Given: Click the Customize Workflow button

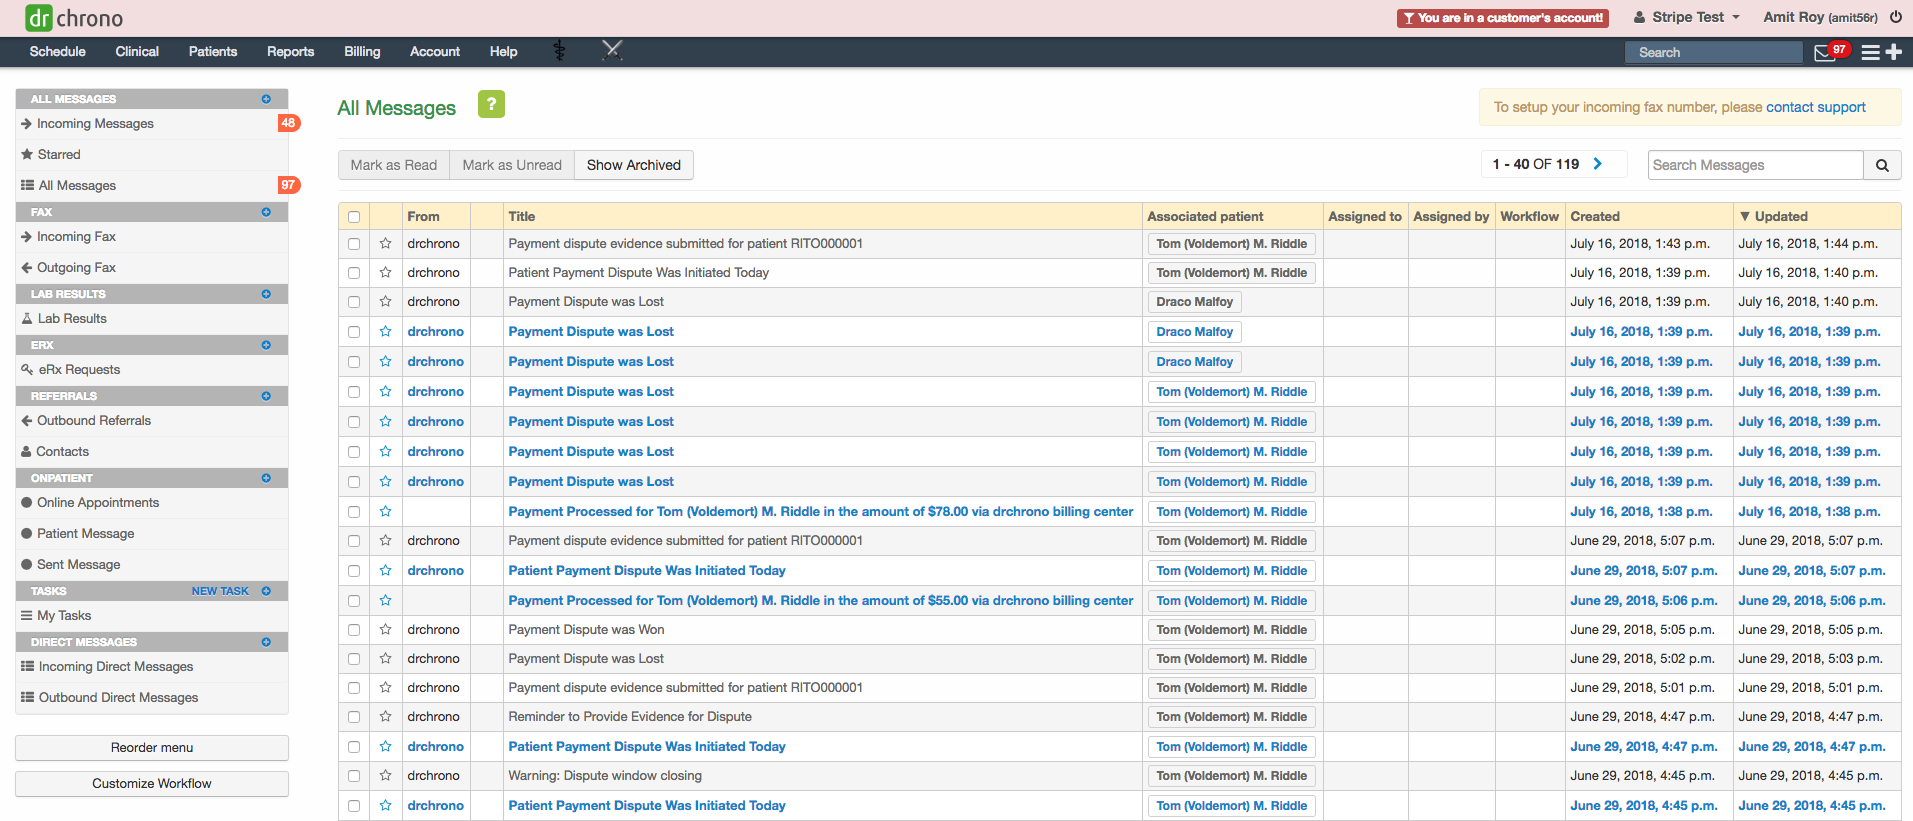Looking at the screenshot, I should 152,783.
